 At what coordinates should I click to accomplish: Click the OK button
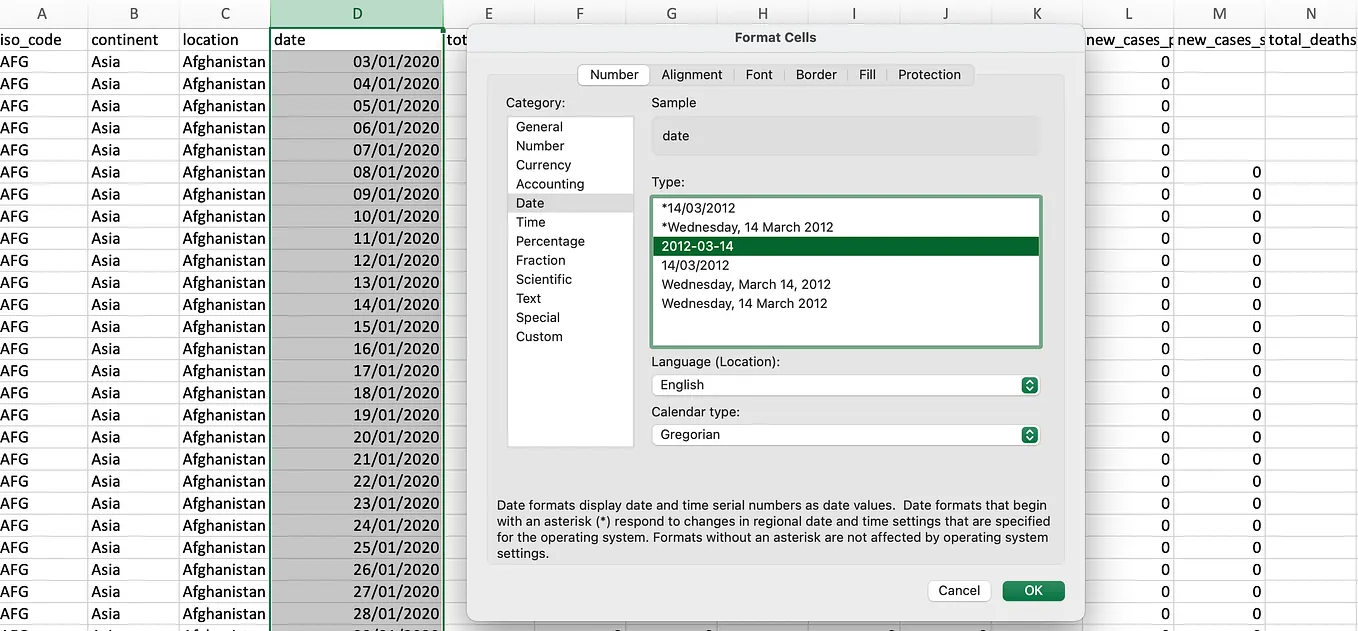(1033, 591)
